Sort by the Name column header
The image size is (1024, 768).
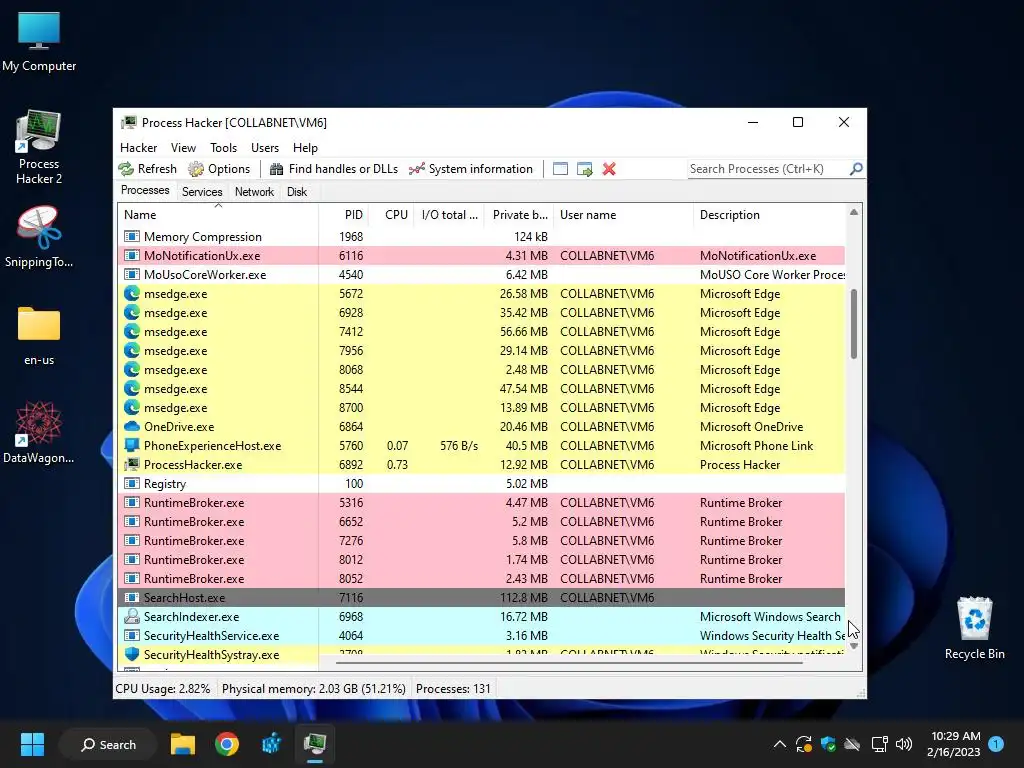[x=217, y=215]
